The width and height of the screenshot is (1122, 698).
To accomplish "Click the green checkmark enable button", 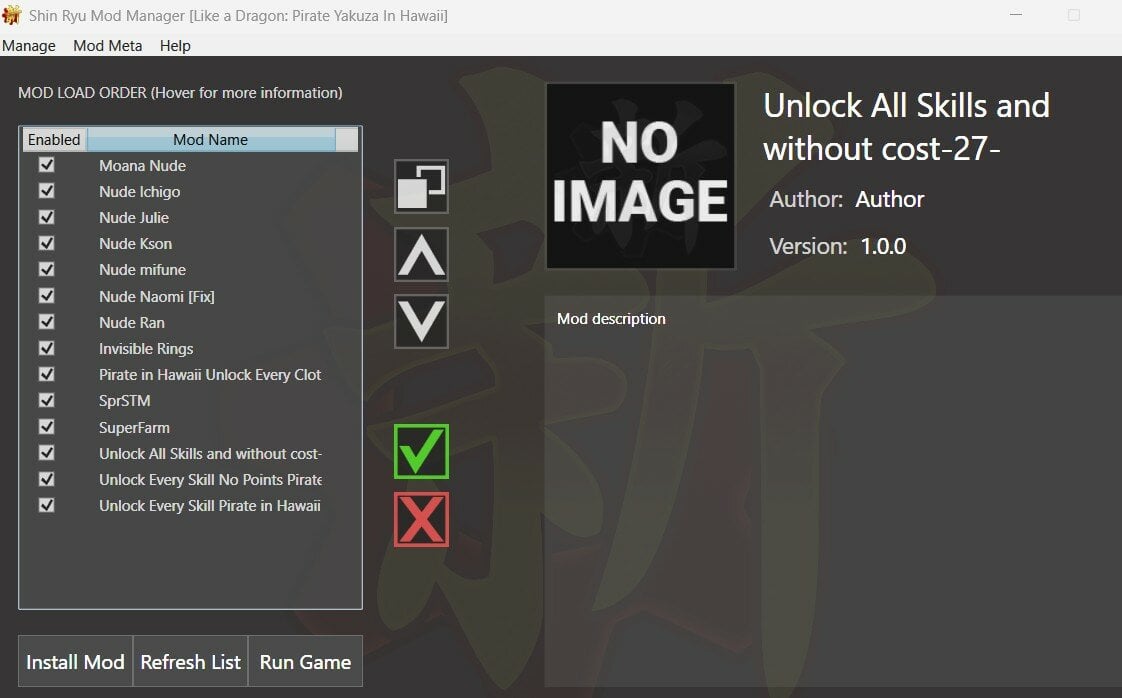I will tap(421, 452).
